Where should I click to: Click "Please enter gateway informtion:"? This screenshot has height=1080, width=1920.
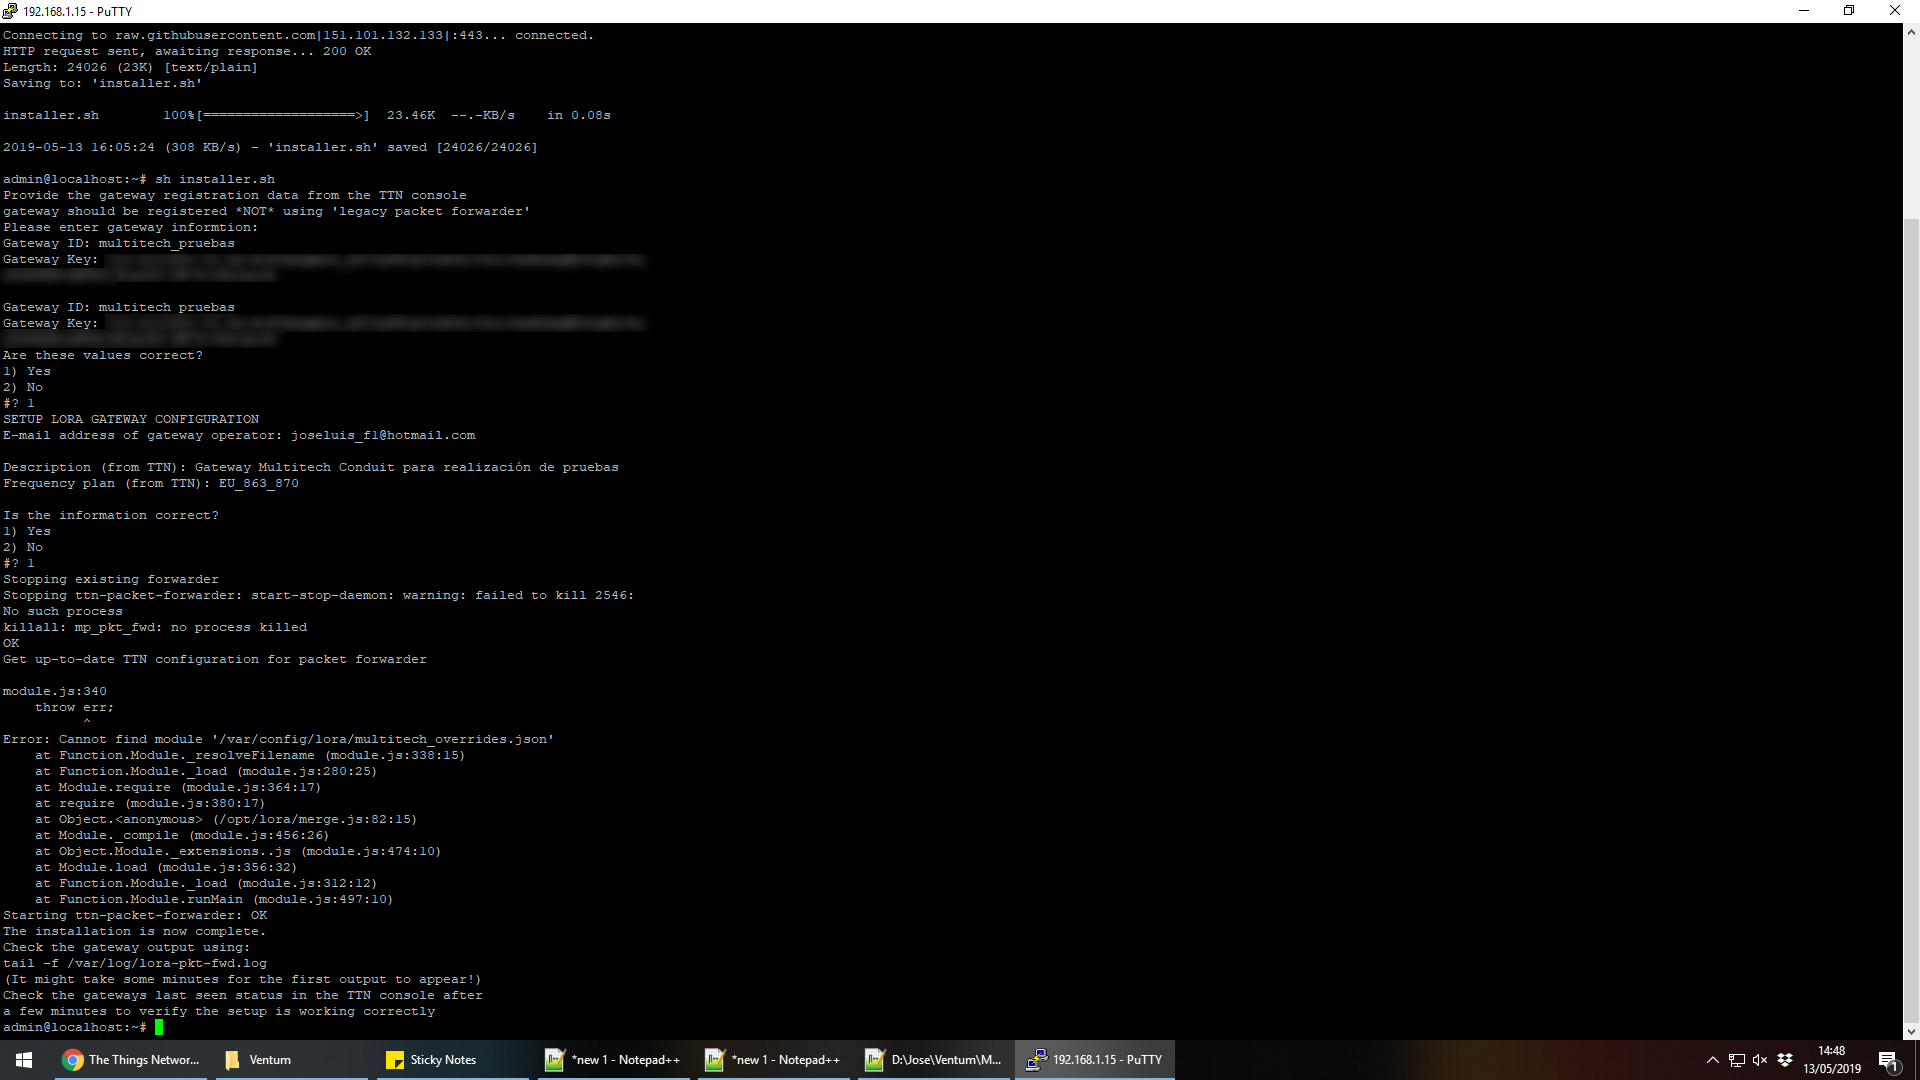tap(130, 227)
